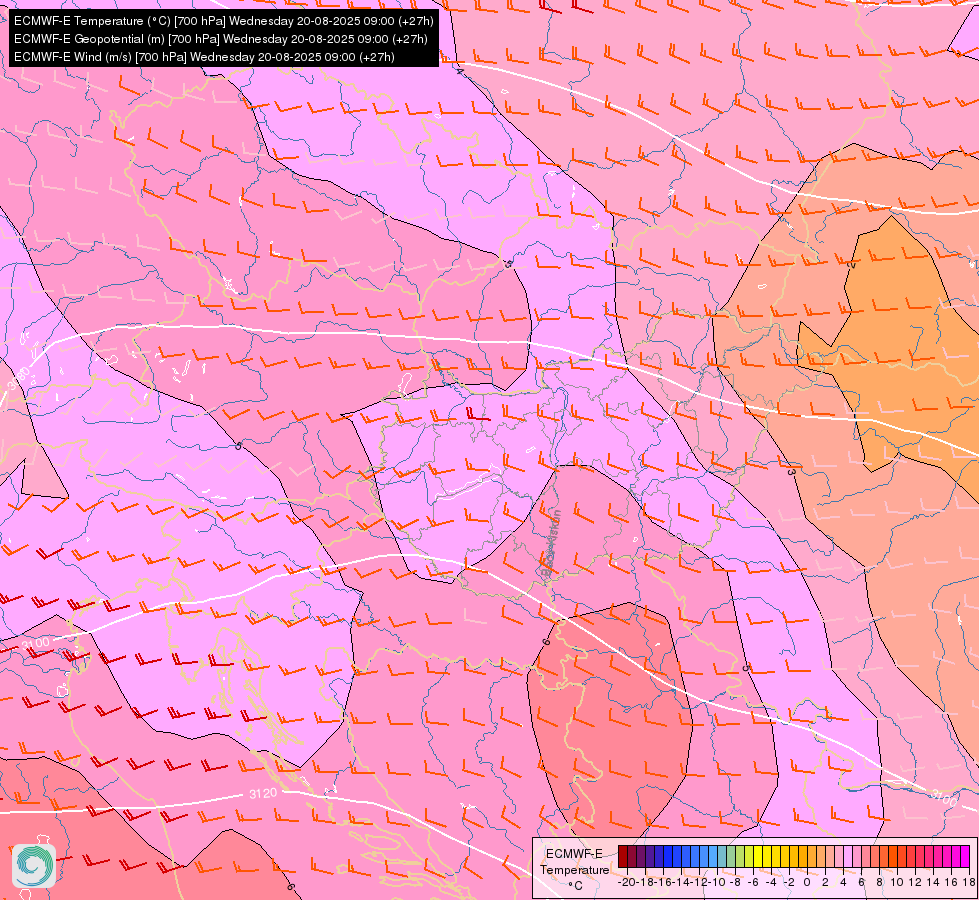This screenshot has height=900, width=979.
Task: Pick the bright yellow legend swatch
Action: coord(758,856)
